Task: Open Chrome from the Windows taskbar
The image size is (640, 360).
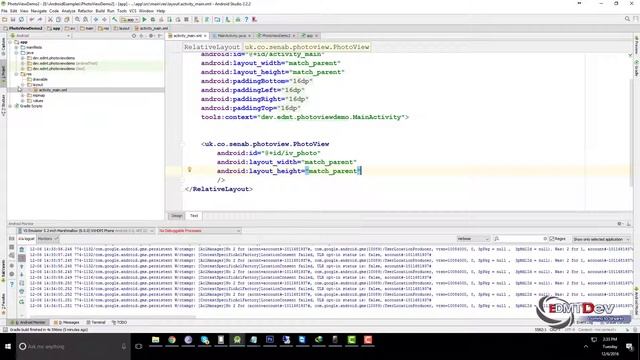Action: click(x=172, y=340)
